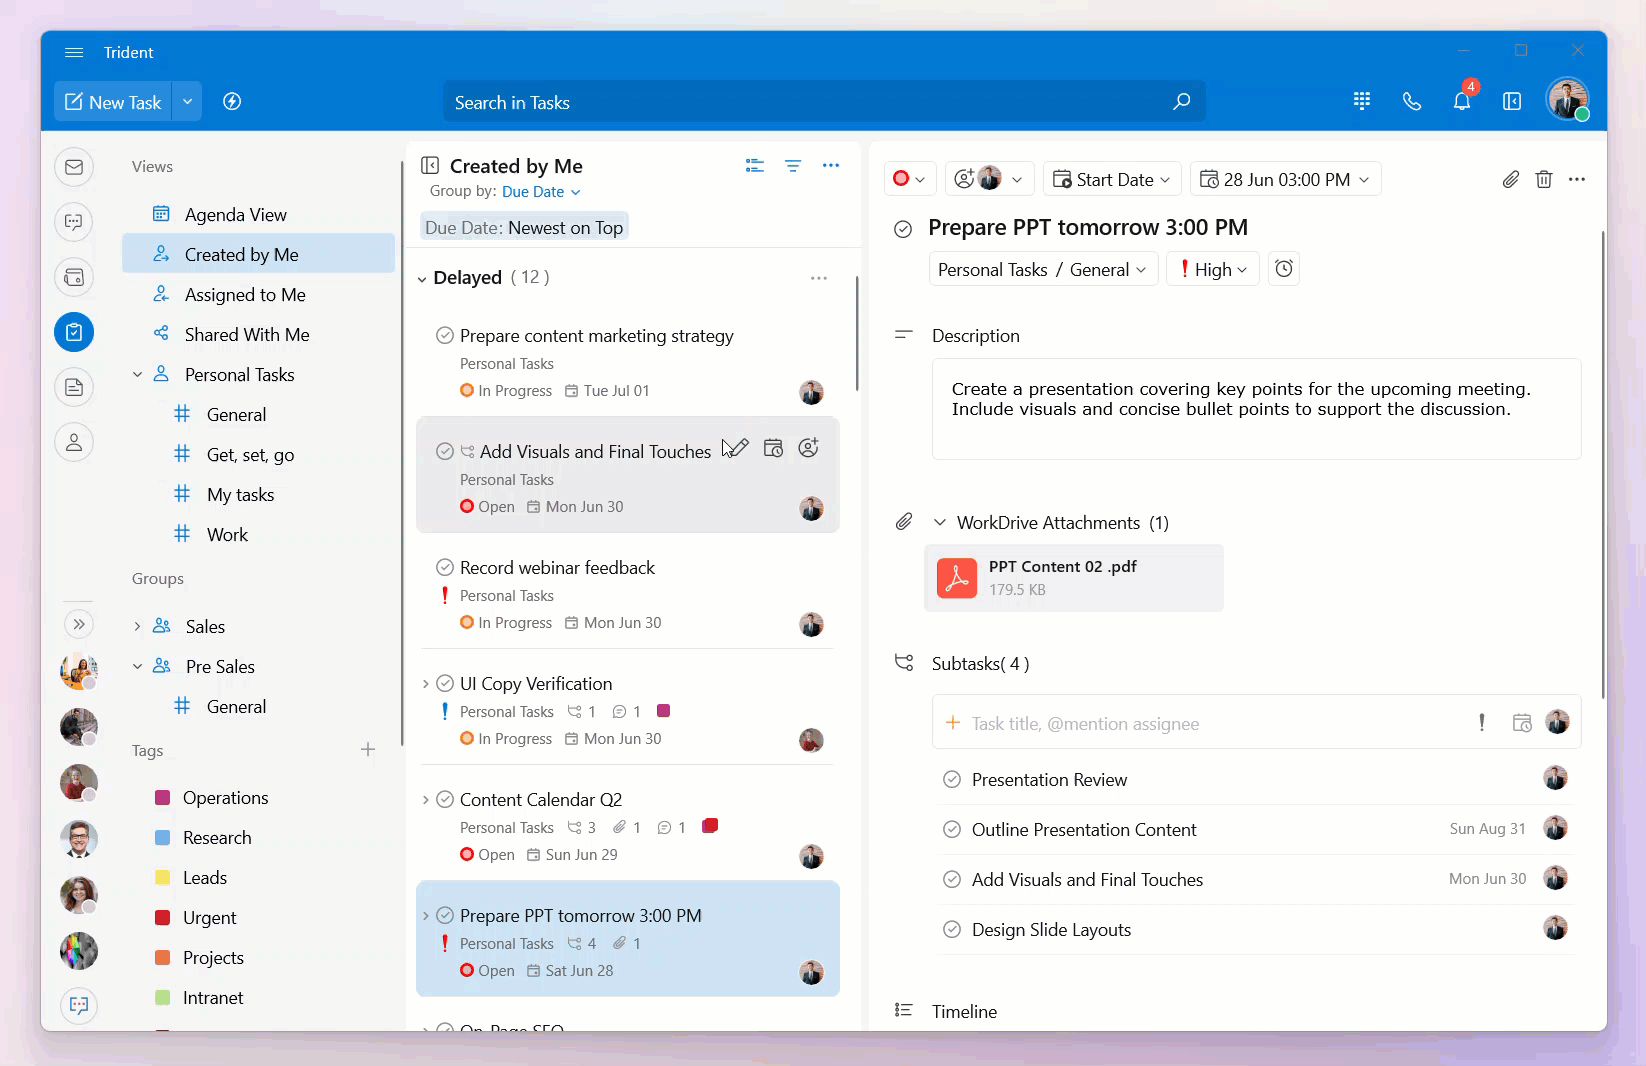Open the Personal Tasks / General category dropdown

(1043, 270)
